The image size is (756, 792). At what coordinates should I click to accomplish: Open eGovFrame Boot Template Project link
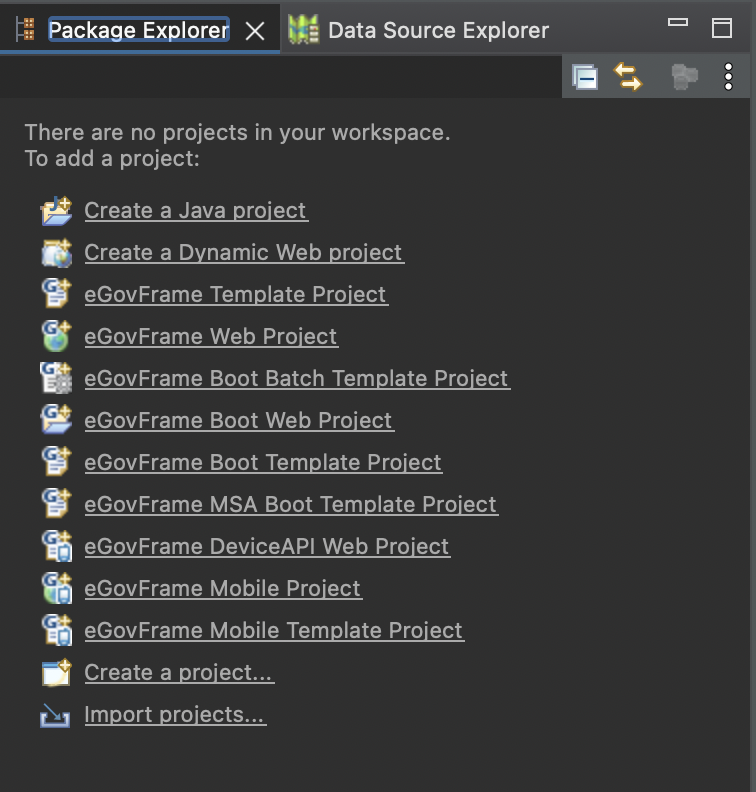click(x=263, y=462)
